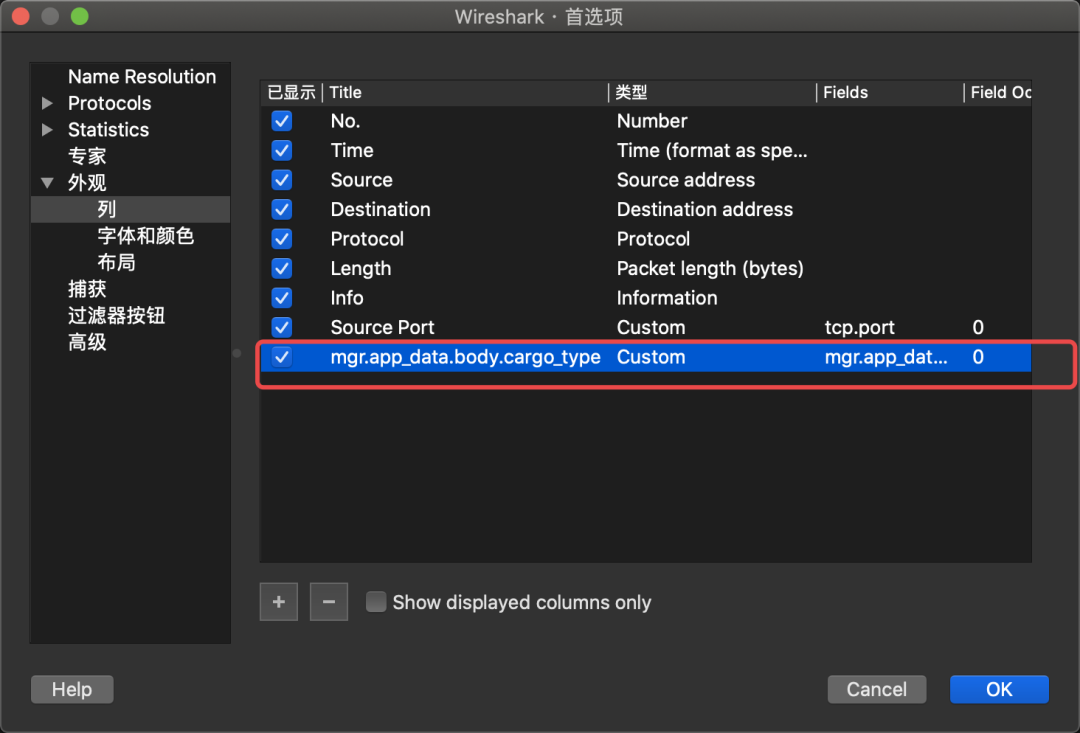Expand the Protocols tree section

[47, 104]
